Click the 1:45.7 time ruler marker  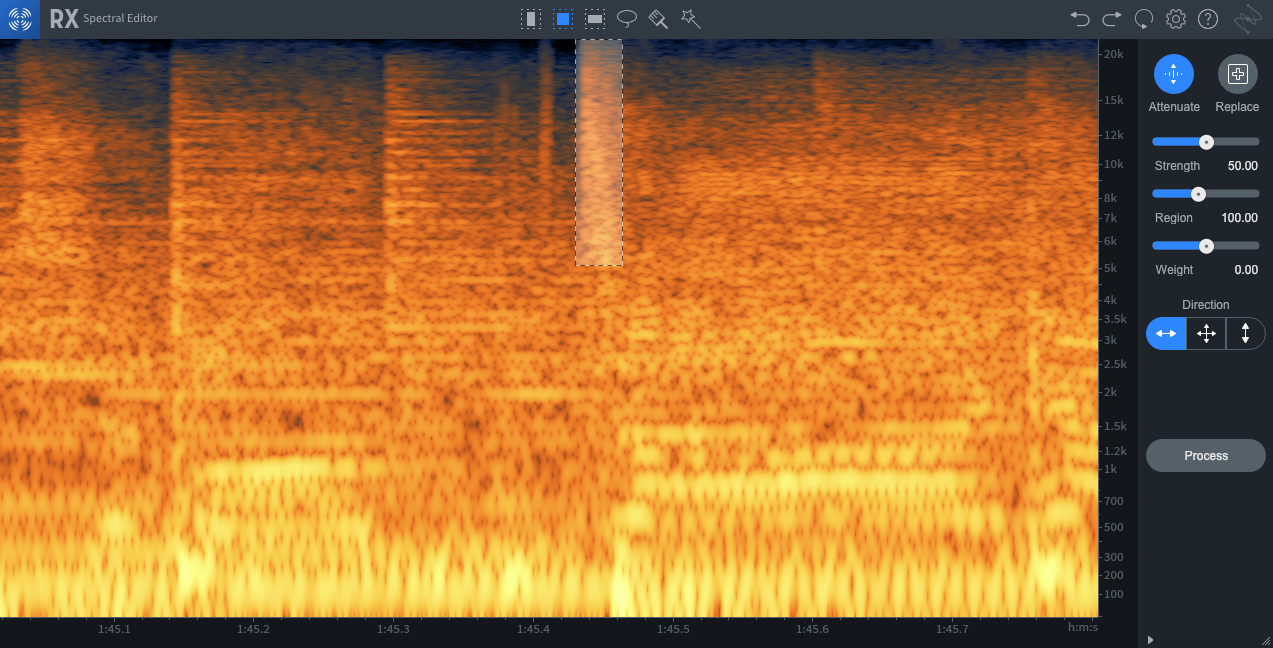pyautogui.click(x=952, y=629)
